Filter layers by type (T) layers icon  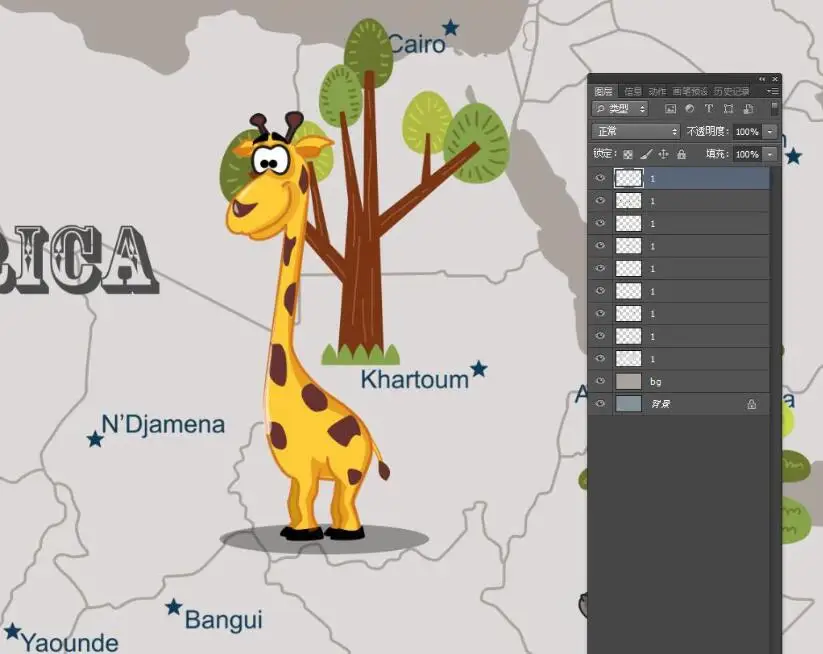tap(709, 109)
